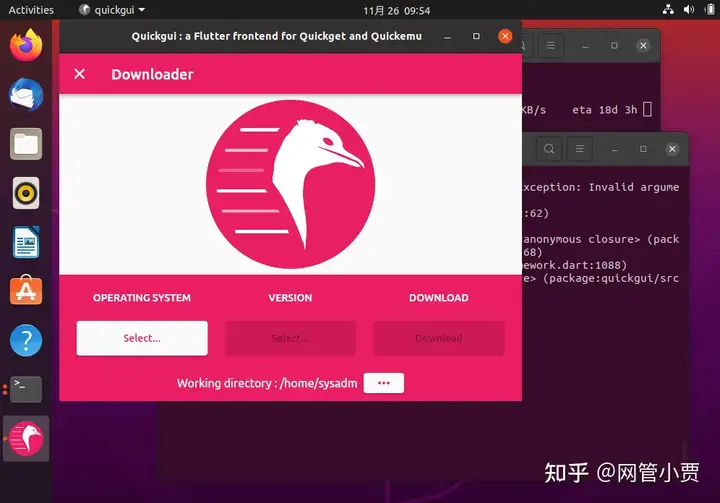
Task: Open Activities overview
Action: [x=31, y=10]
